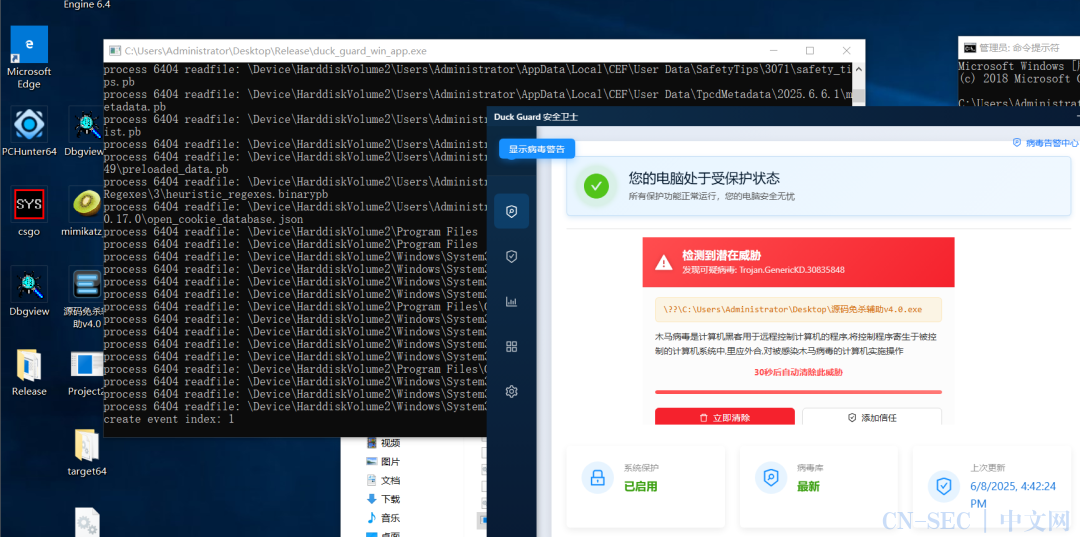Select the mimikatz kiwi desktop icon
The image size is (1080, 537).
(x=84, y=211)
